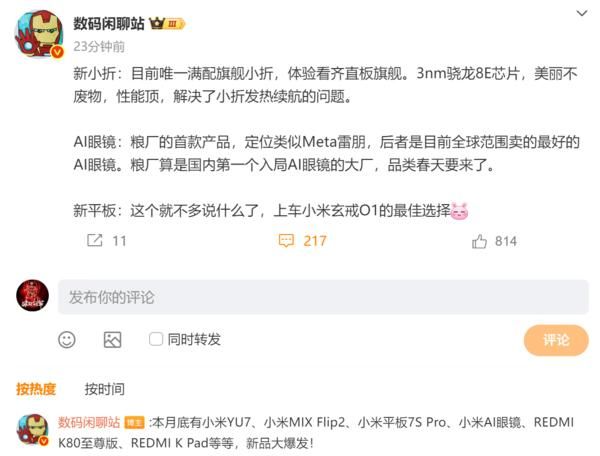Image resolution: width=600 pixels, height=456 pixels.
Task: Open comments via the speech bubble icon
Action: 286,241
